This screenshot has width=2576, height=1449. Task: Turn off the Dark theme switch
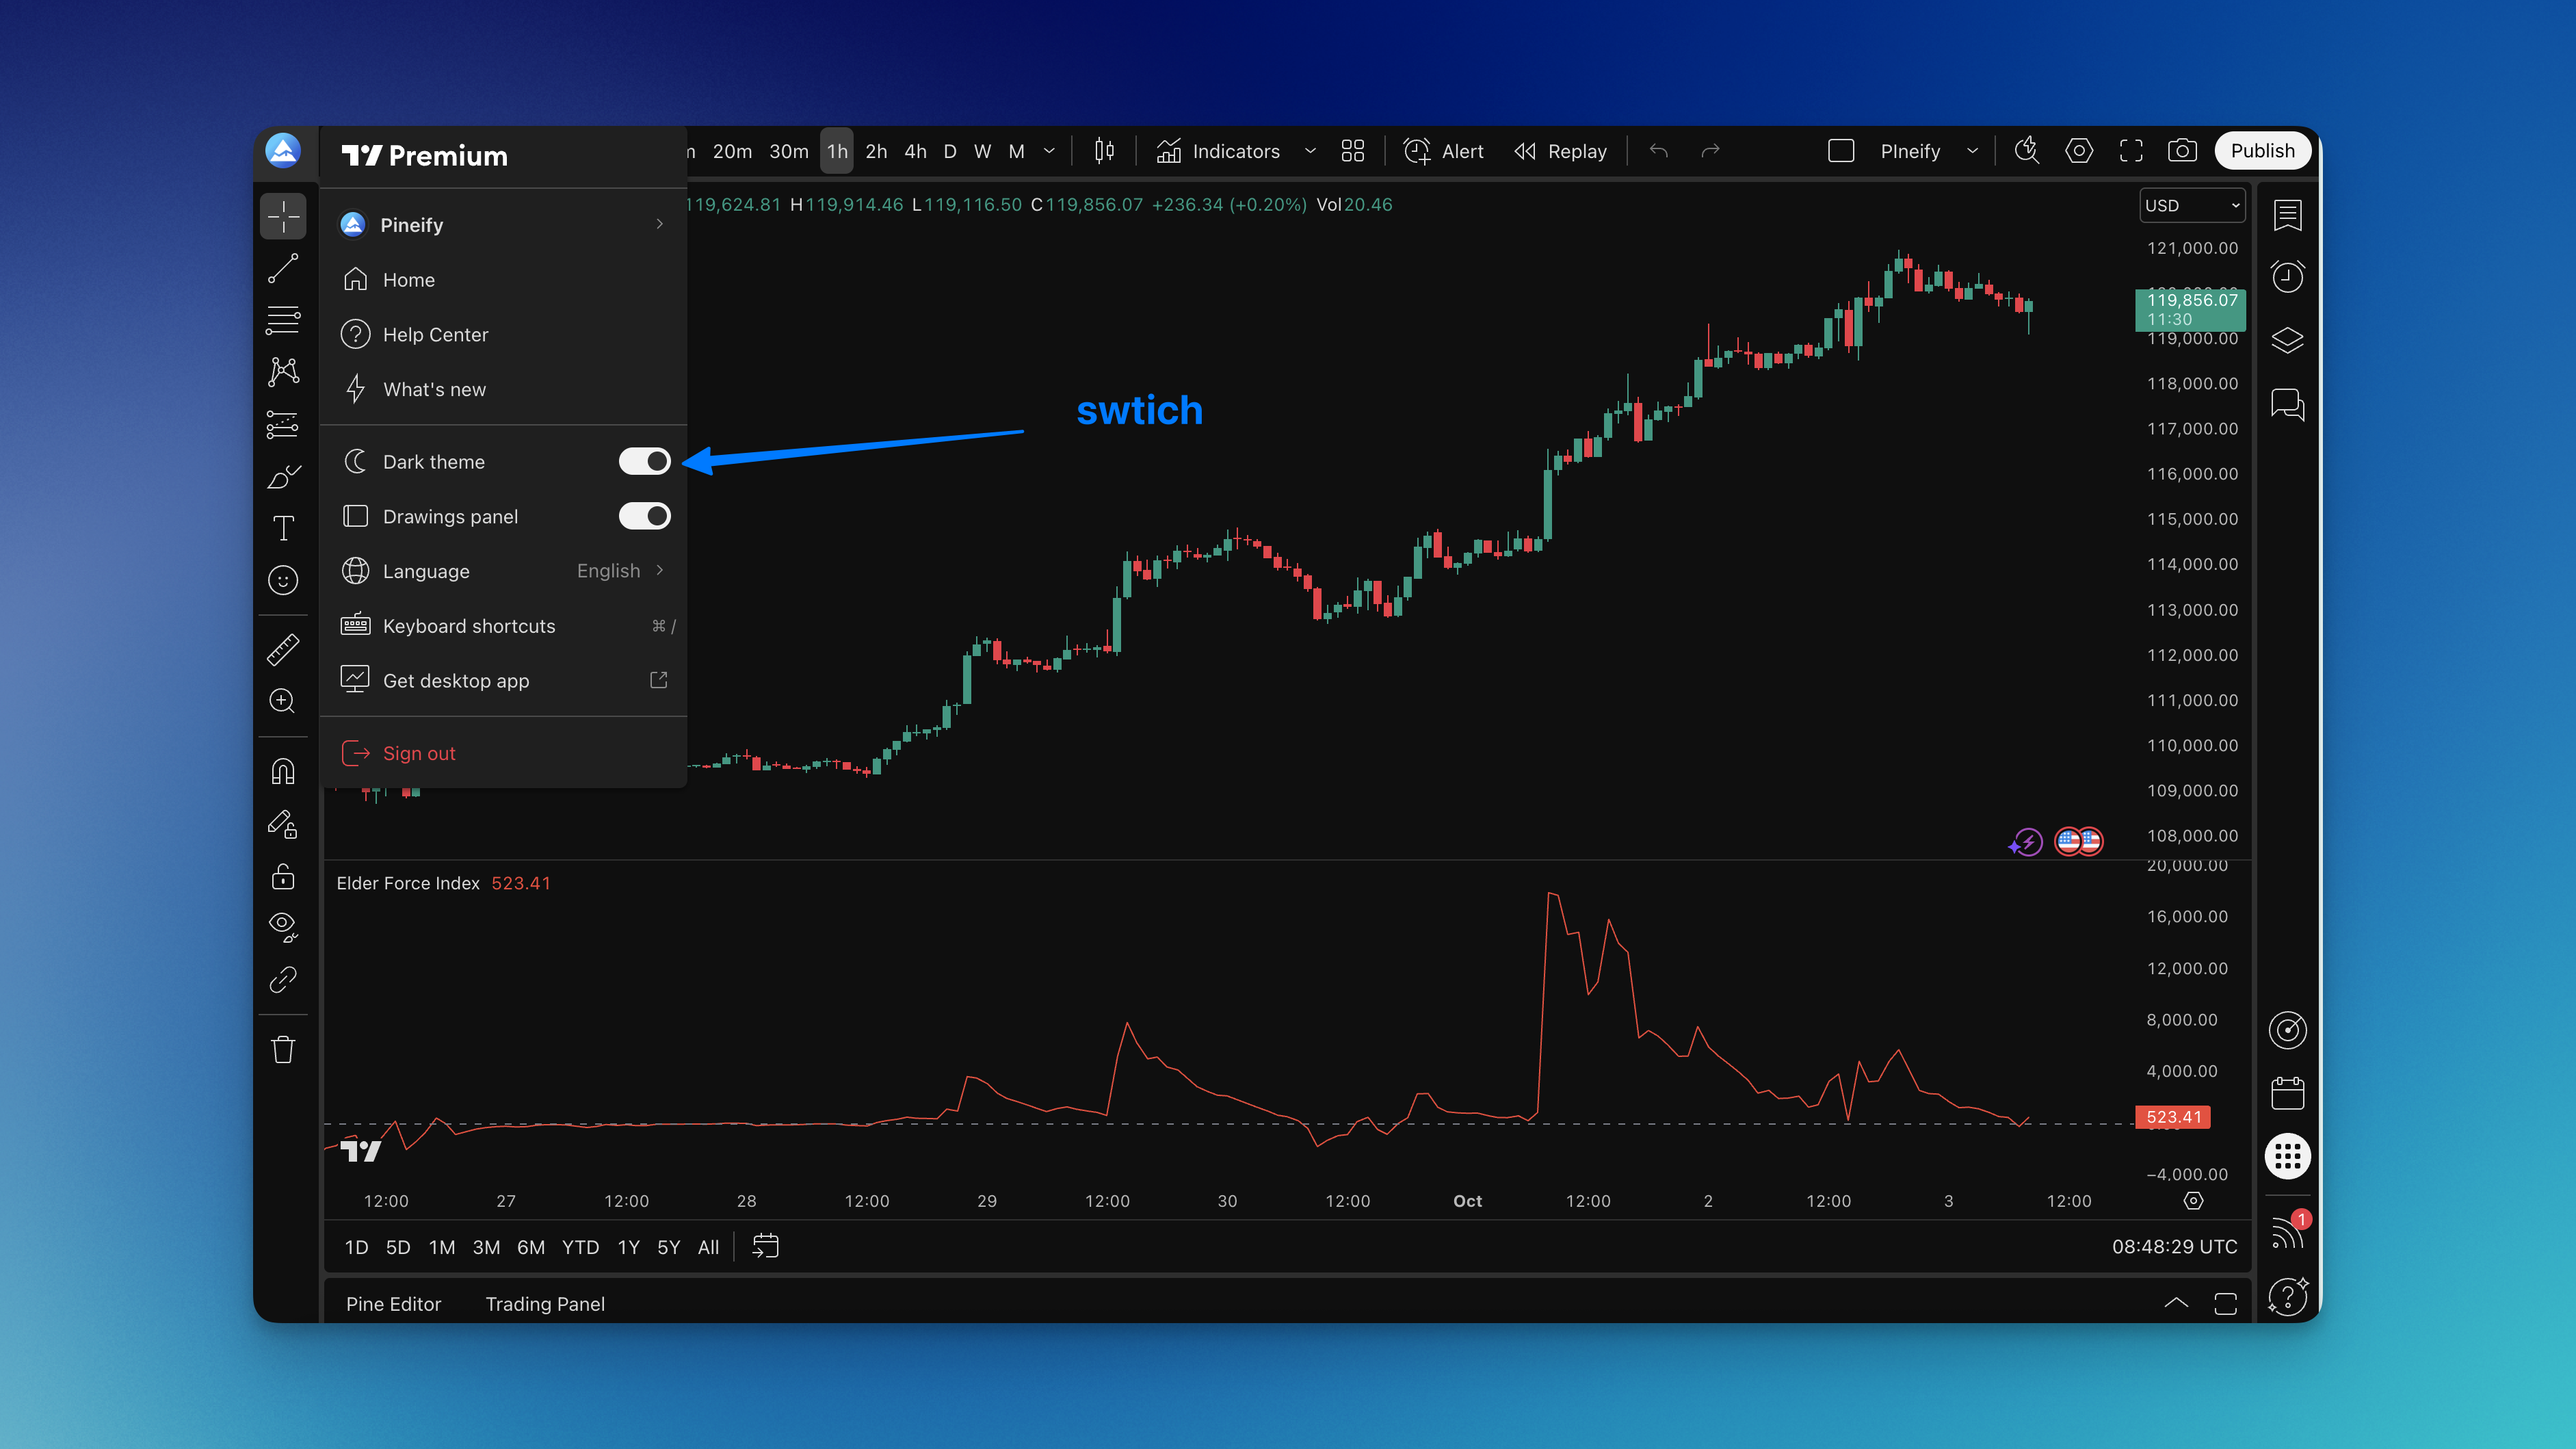click(x=644, y=461)
